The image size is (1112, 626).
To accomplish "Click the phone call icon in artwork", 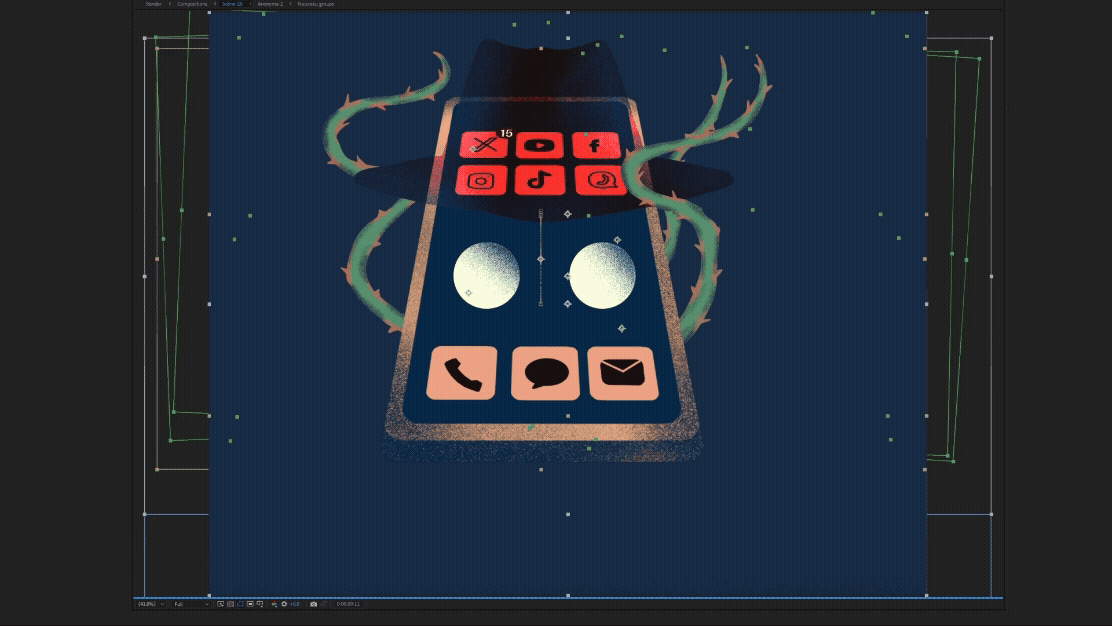I will [462, 373].
